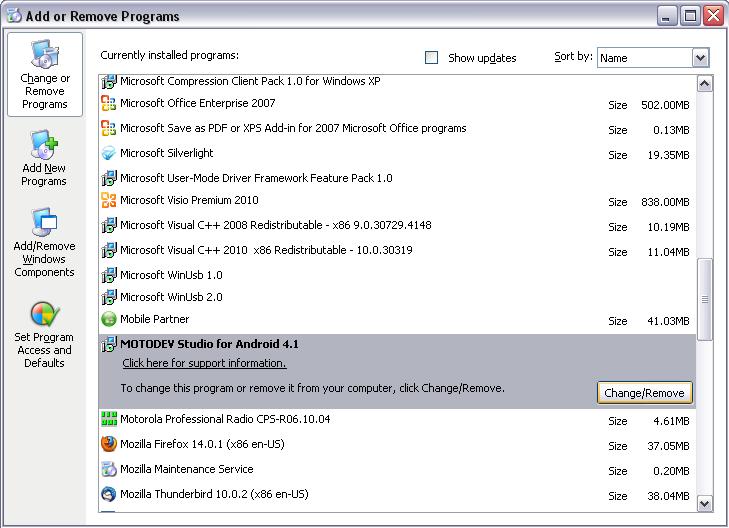Click the Visual C++ 2008 Redistributable icon
Image resolution: width=729 pixels, height=528 pixels.
(x=109, y=225)
